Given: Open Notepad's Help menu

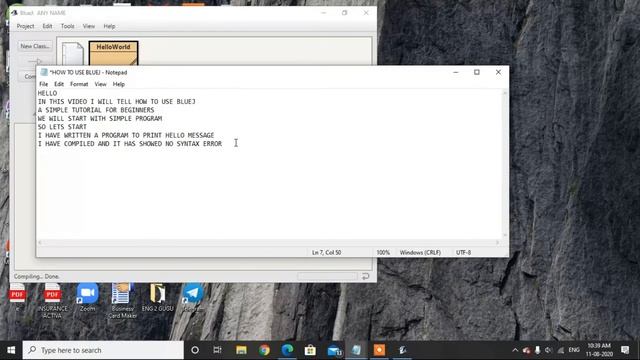Looking at the screenshot, I should pos(119,84).
